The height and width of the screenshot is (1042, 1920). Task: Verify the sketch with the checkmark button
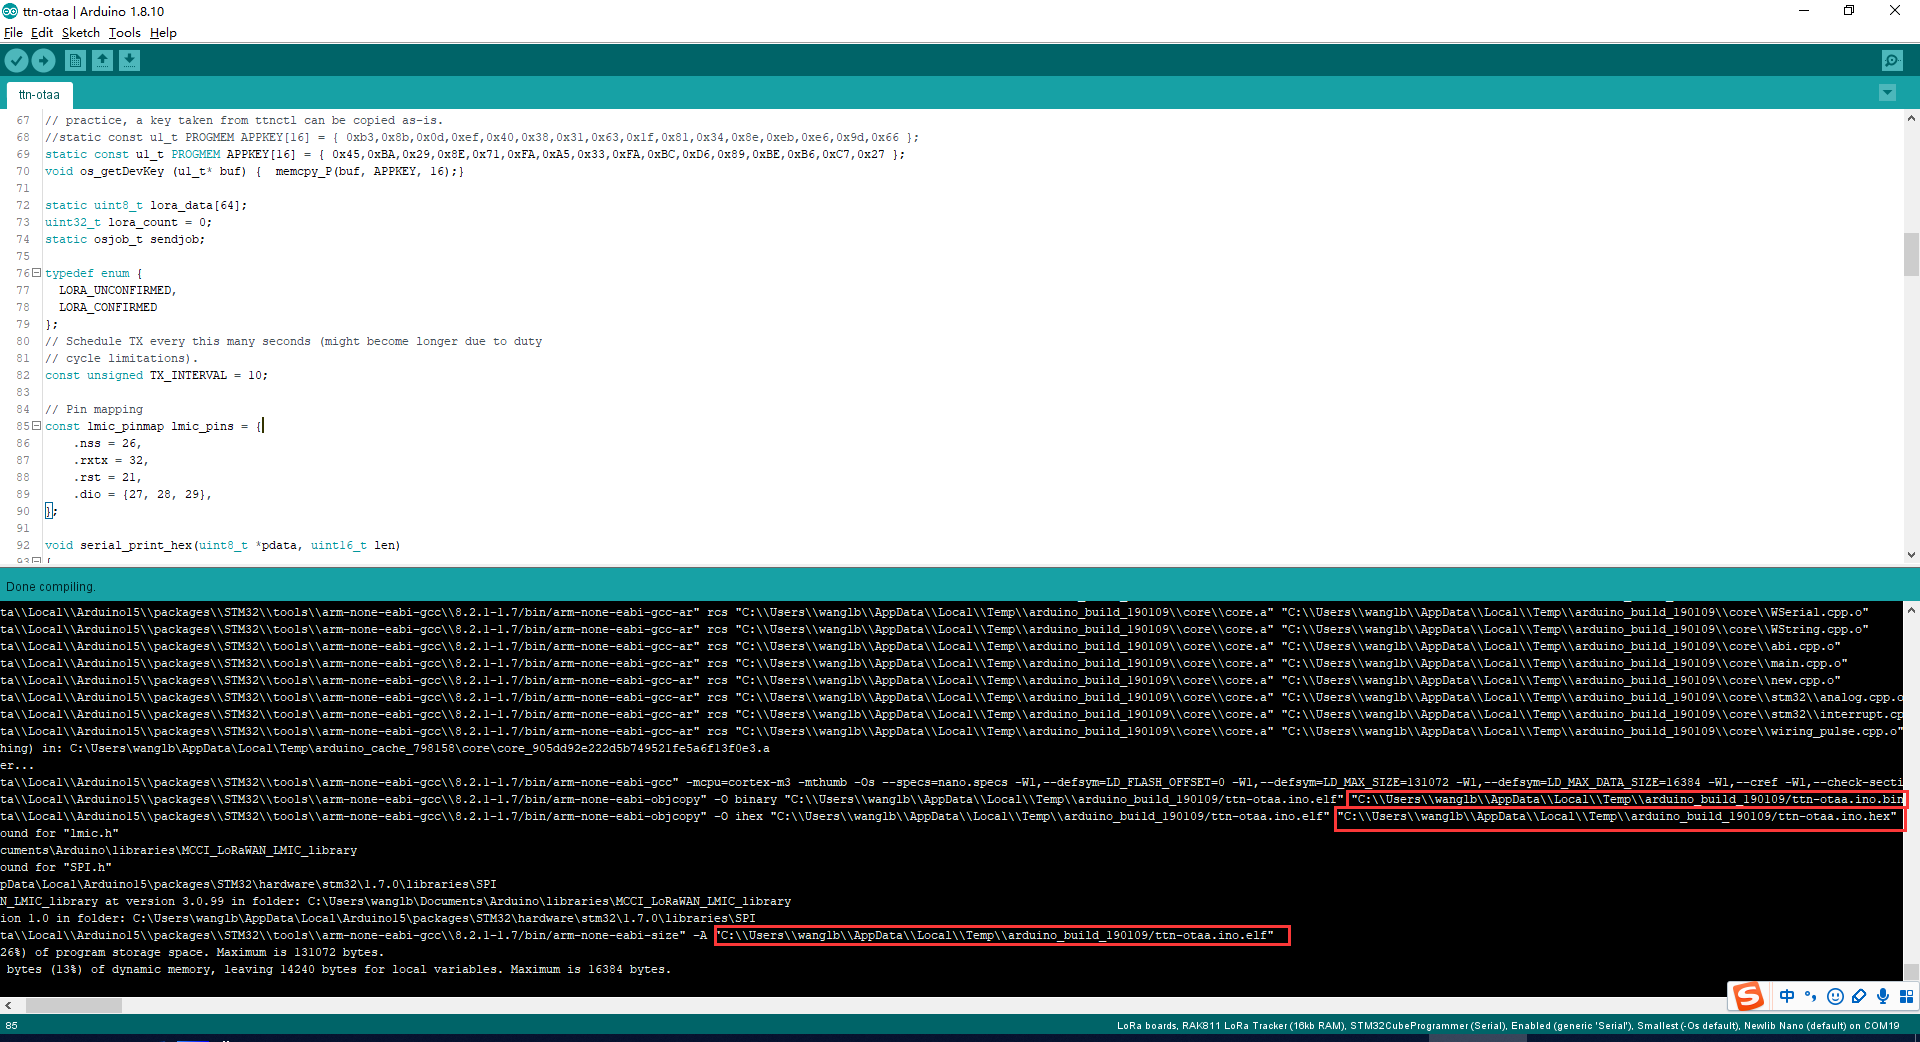point(16,61)
